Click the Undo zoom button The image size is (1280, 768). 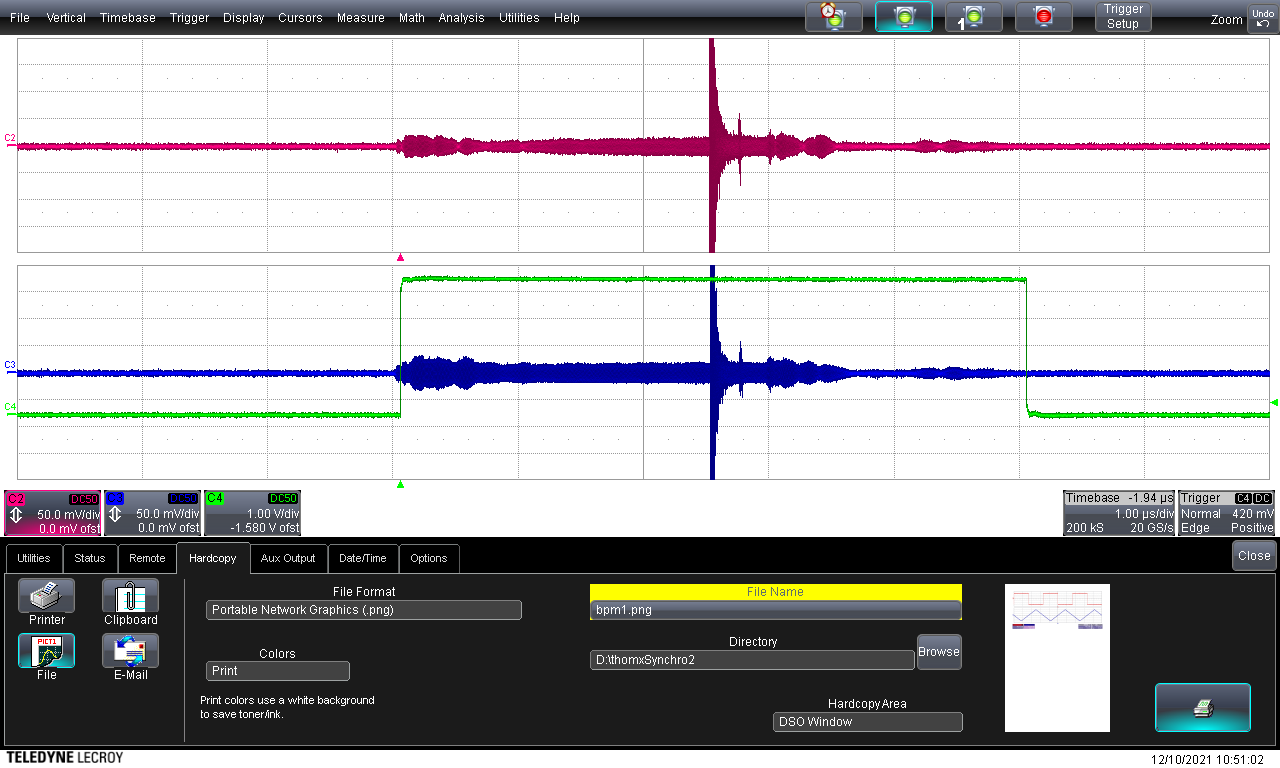pos(1261,18)
